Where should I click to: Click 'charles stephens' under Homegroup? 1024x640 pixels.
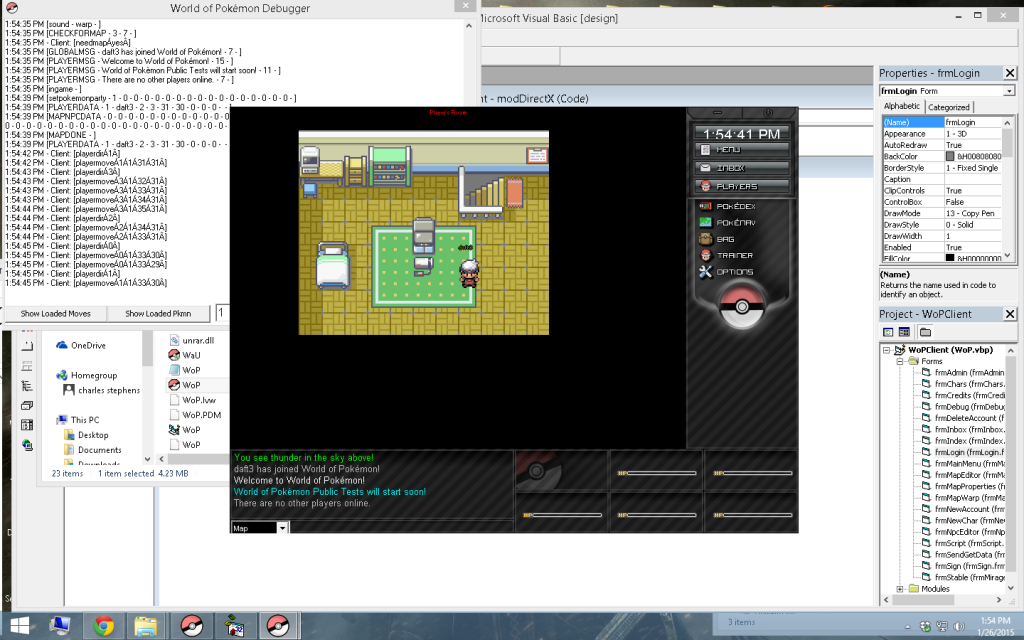point(101,391)
